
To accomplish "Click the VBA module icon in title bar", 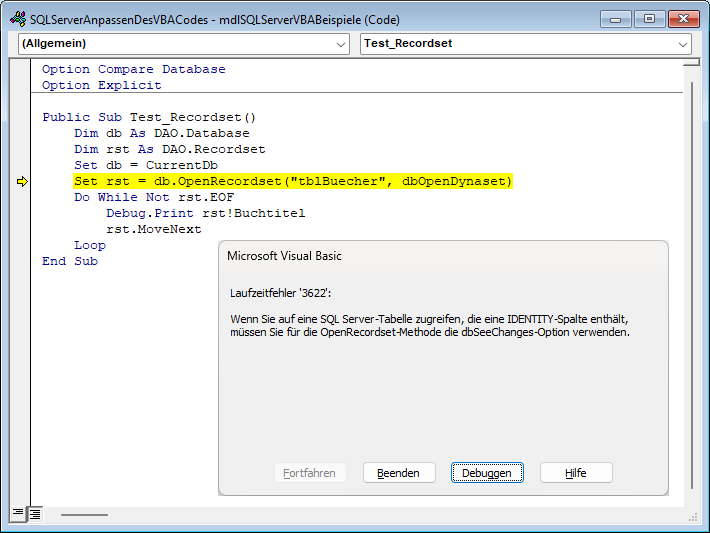I will point(17,18).
